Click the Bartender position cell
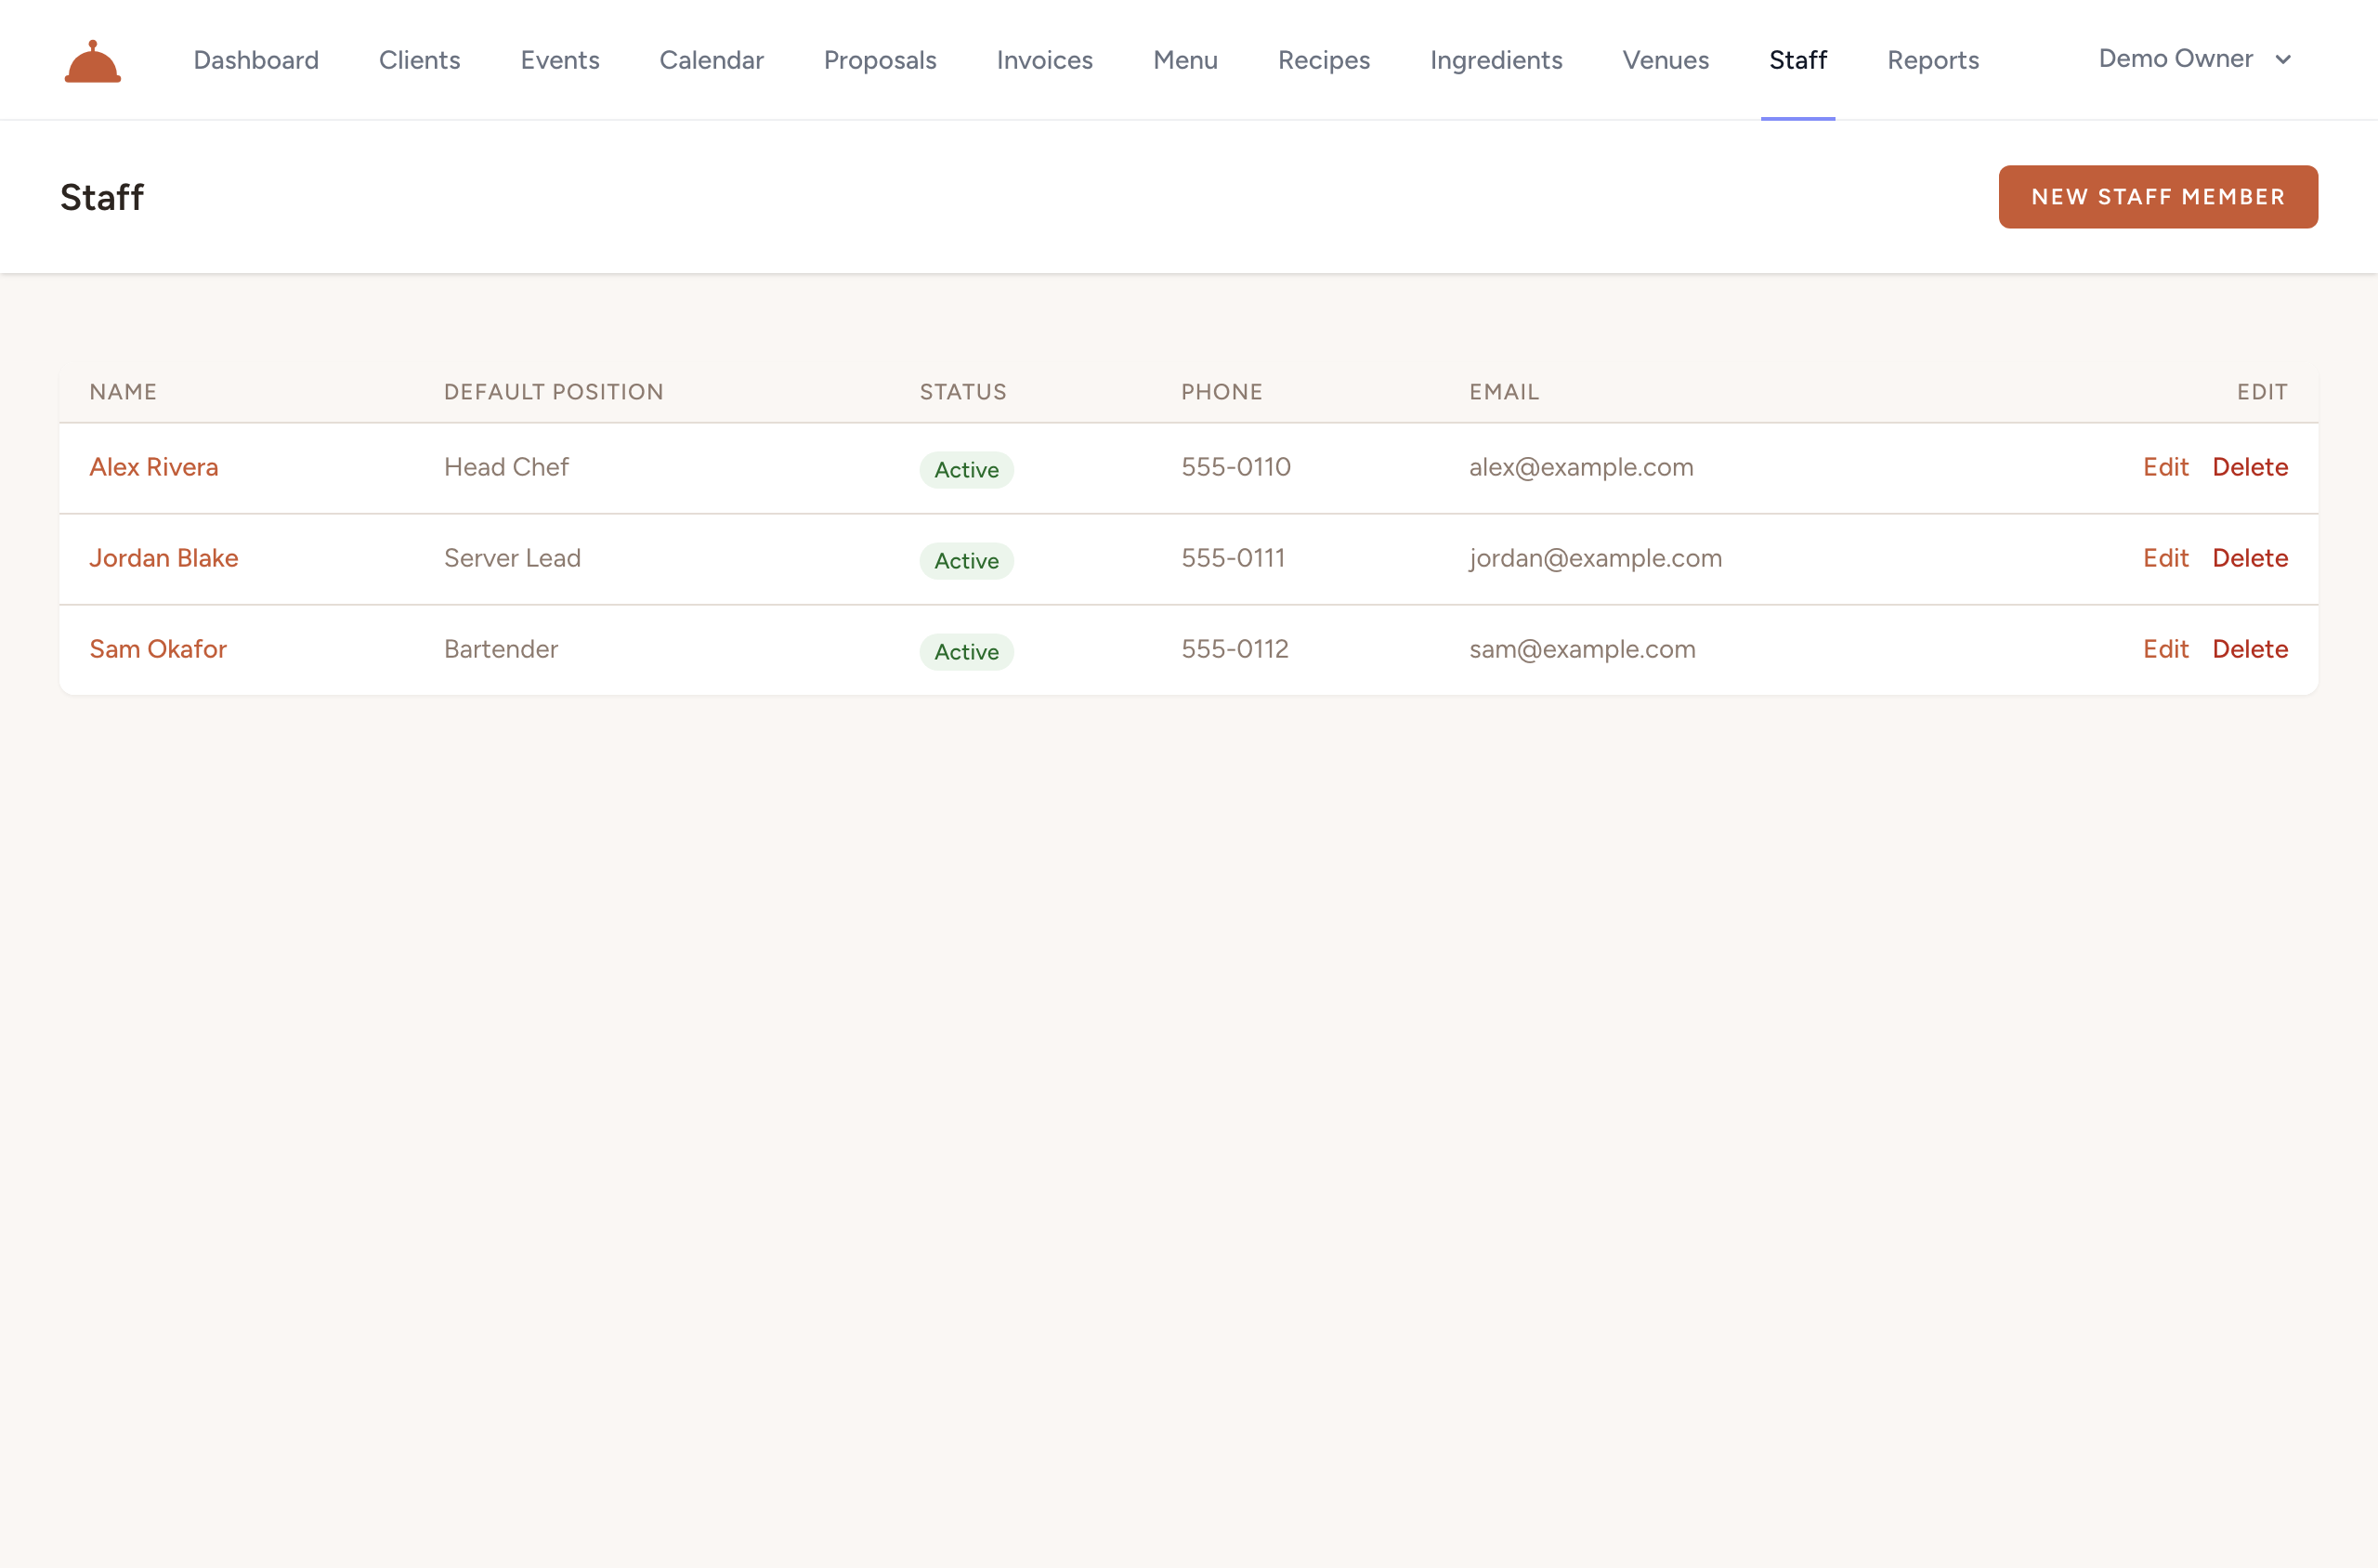Screen dimensions: 2378x1568 point(501,649)
